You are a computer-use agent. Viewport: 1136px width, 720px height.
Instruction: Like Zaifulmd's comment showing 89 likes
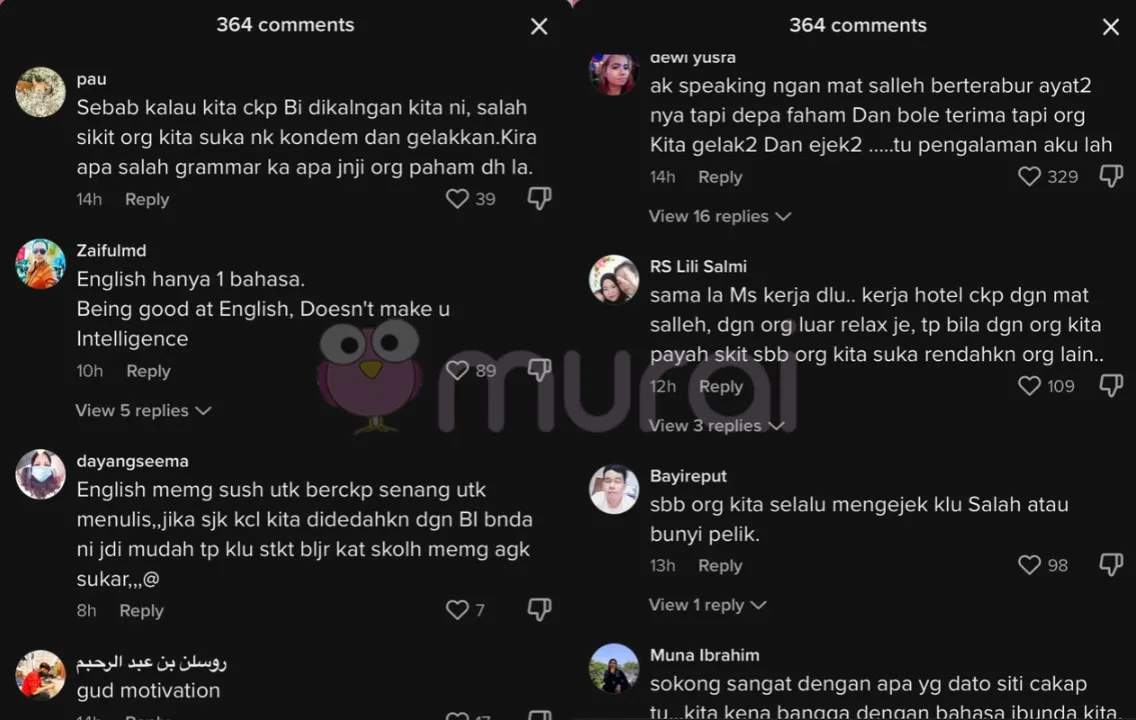(x=457, y=370)
